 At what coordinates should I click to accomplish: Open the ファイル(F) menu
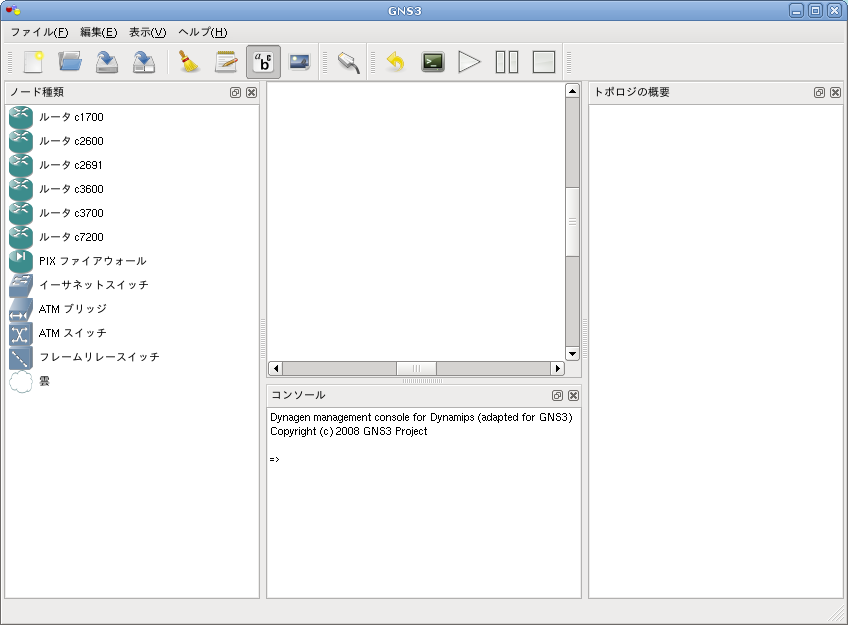39,32
